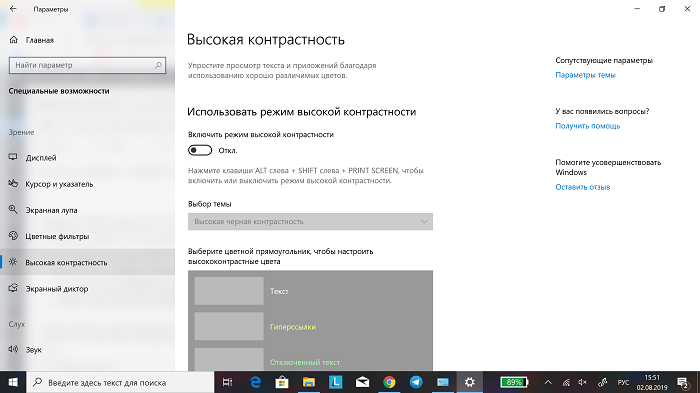Click the Найти параметр search field
The width and height of the screenshot is (700, 393).
(x=88, y=65)
